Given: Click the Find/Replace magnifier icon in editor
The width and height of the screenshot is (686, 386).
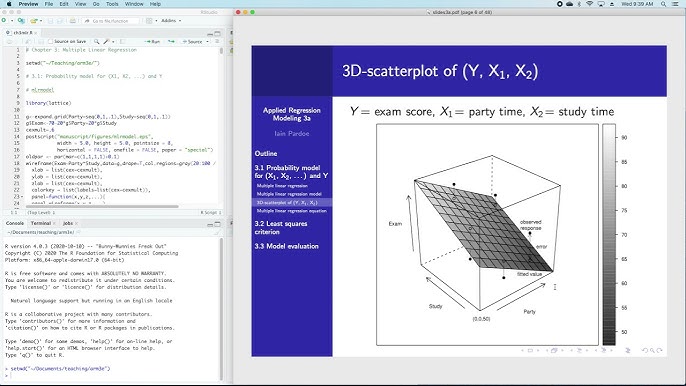Looking at the screenshot, I should [96, 42].
